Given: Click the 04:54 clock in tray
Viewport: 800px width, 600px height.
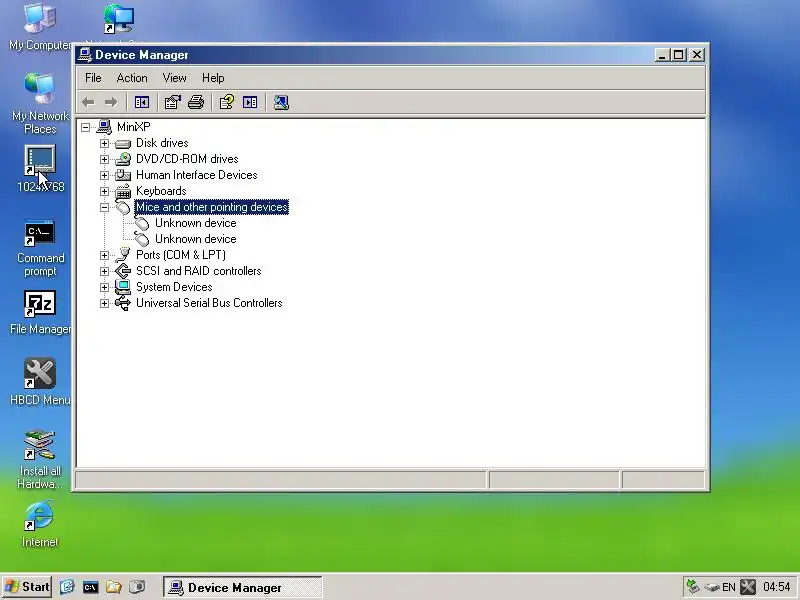Looking at the screenshot, I should tap(777, 587).
